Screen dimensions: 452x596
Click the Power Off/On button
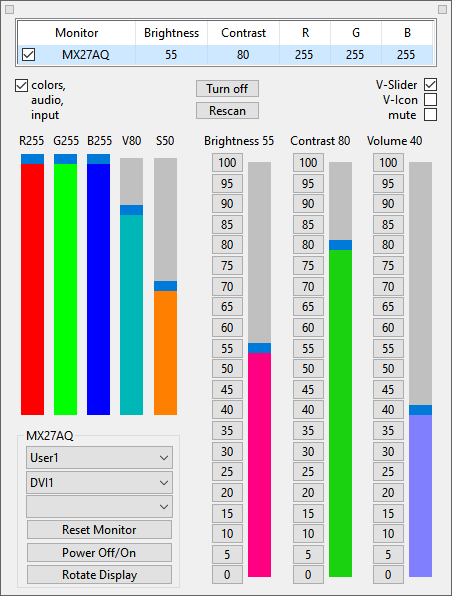click(x=99, y=553)
